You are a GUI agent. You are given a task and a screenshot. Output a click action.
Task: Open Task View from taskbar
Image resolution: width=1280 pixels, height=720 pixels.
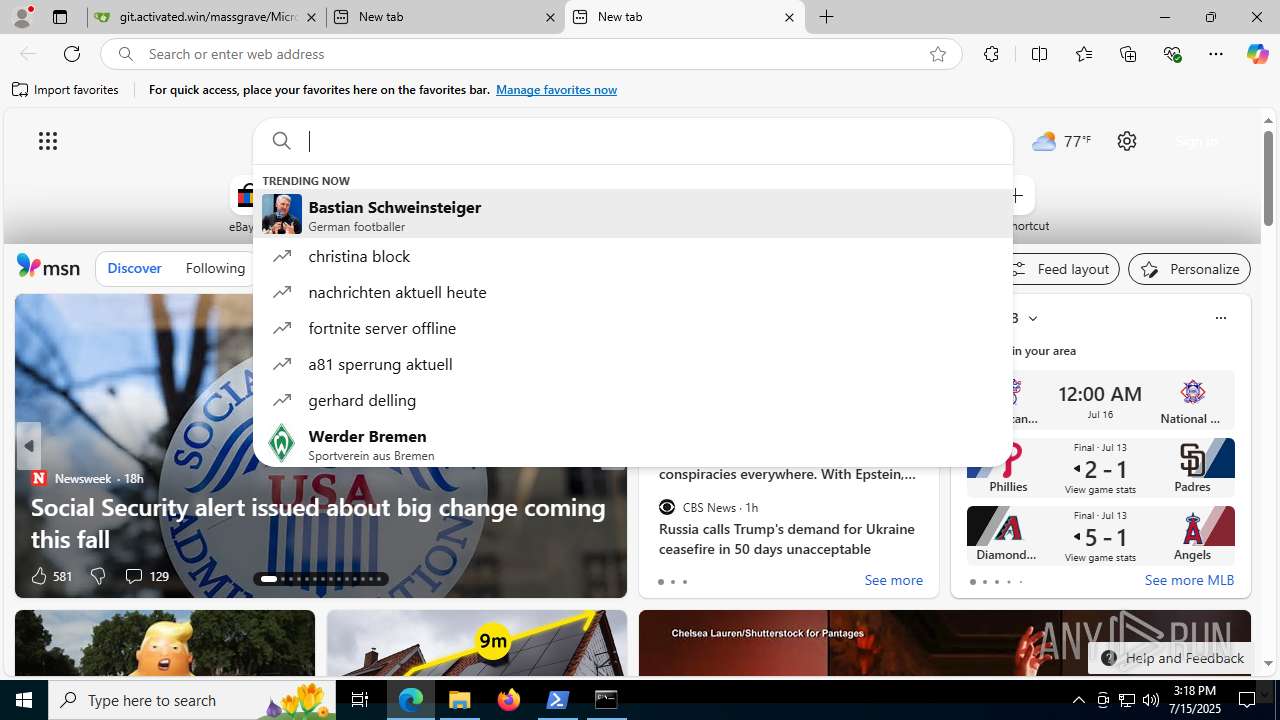360,700
